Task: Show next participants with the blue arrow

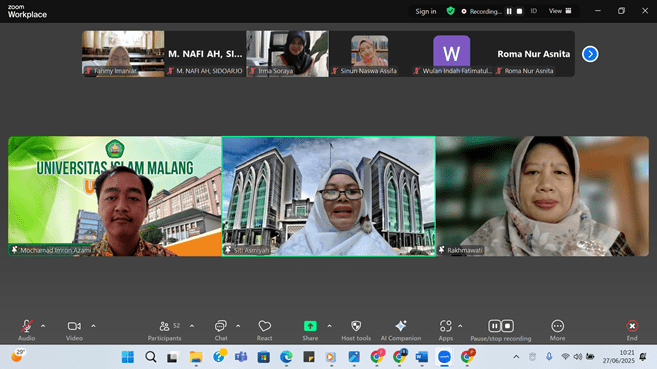Action: pyautogui.click(x=590, y=54)
